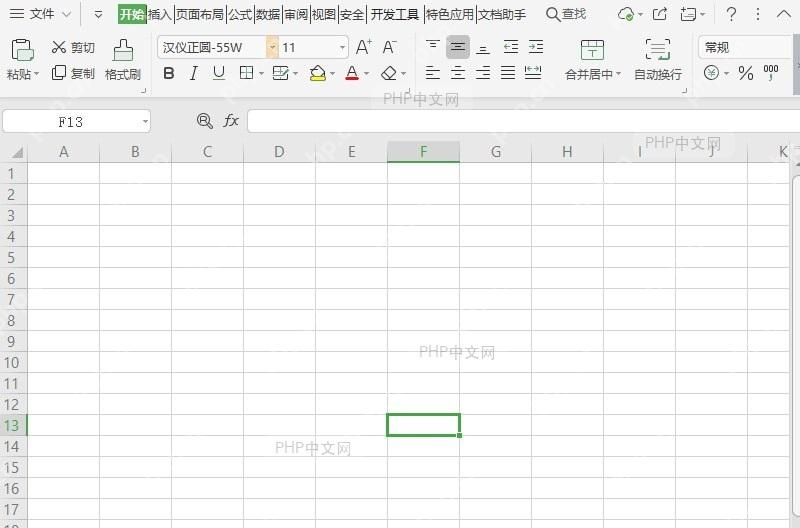Viewport: 800px width, 528px height.
Task: Expand the Paste options dropdown arrow
Action: coord(36,74)
